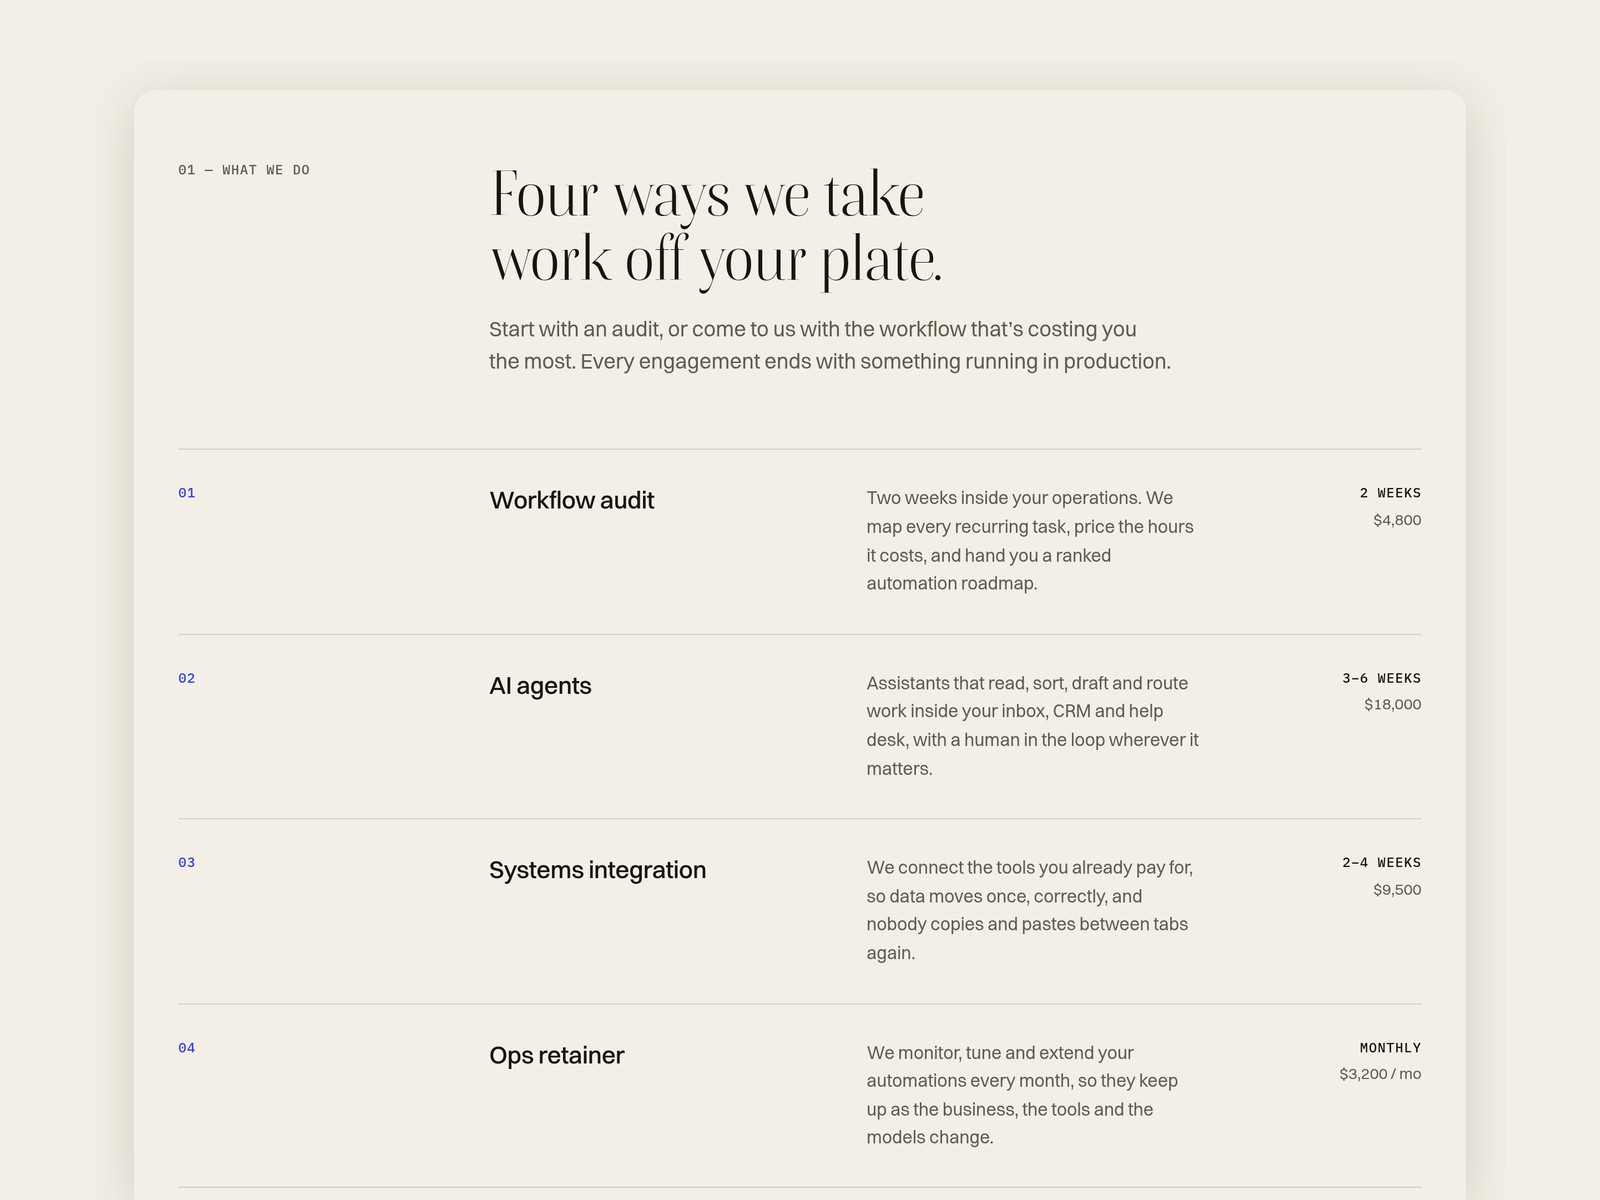Click the blue 04 row number
Screen dimensions: 1600x1200
point(187,1048)
